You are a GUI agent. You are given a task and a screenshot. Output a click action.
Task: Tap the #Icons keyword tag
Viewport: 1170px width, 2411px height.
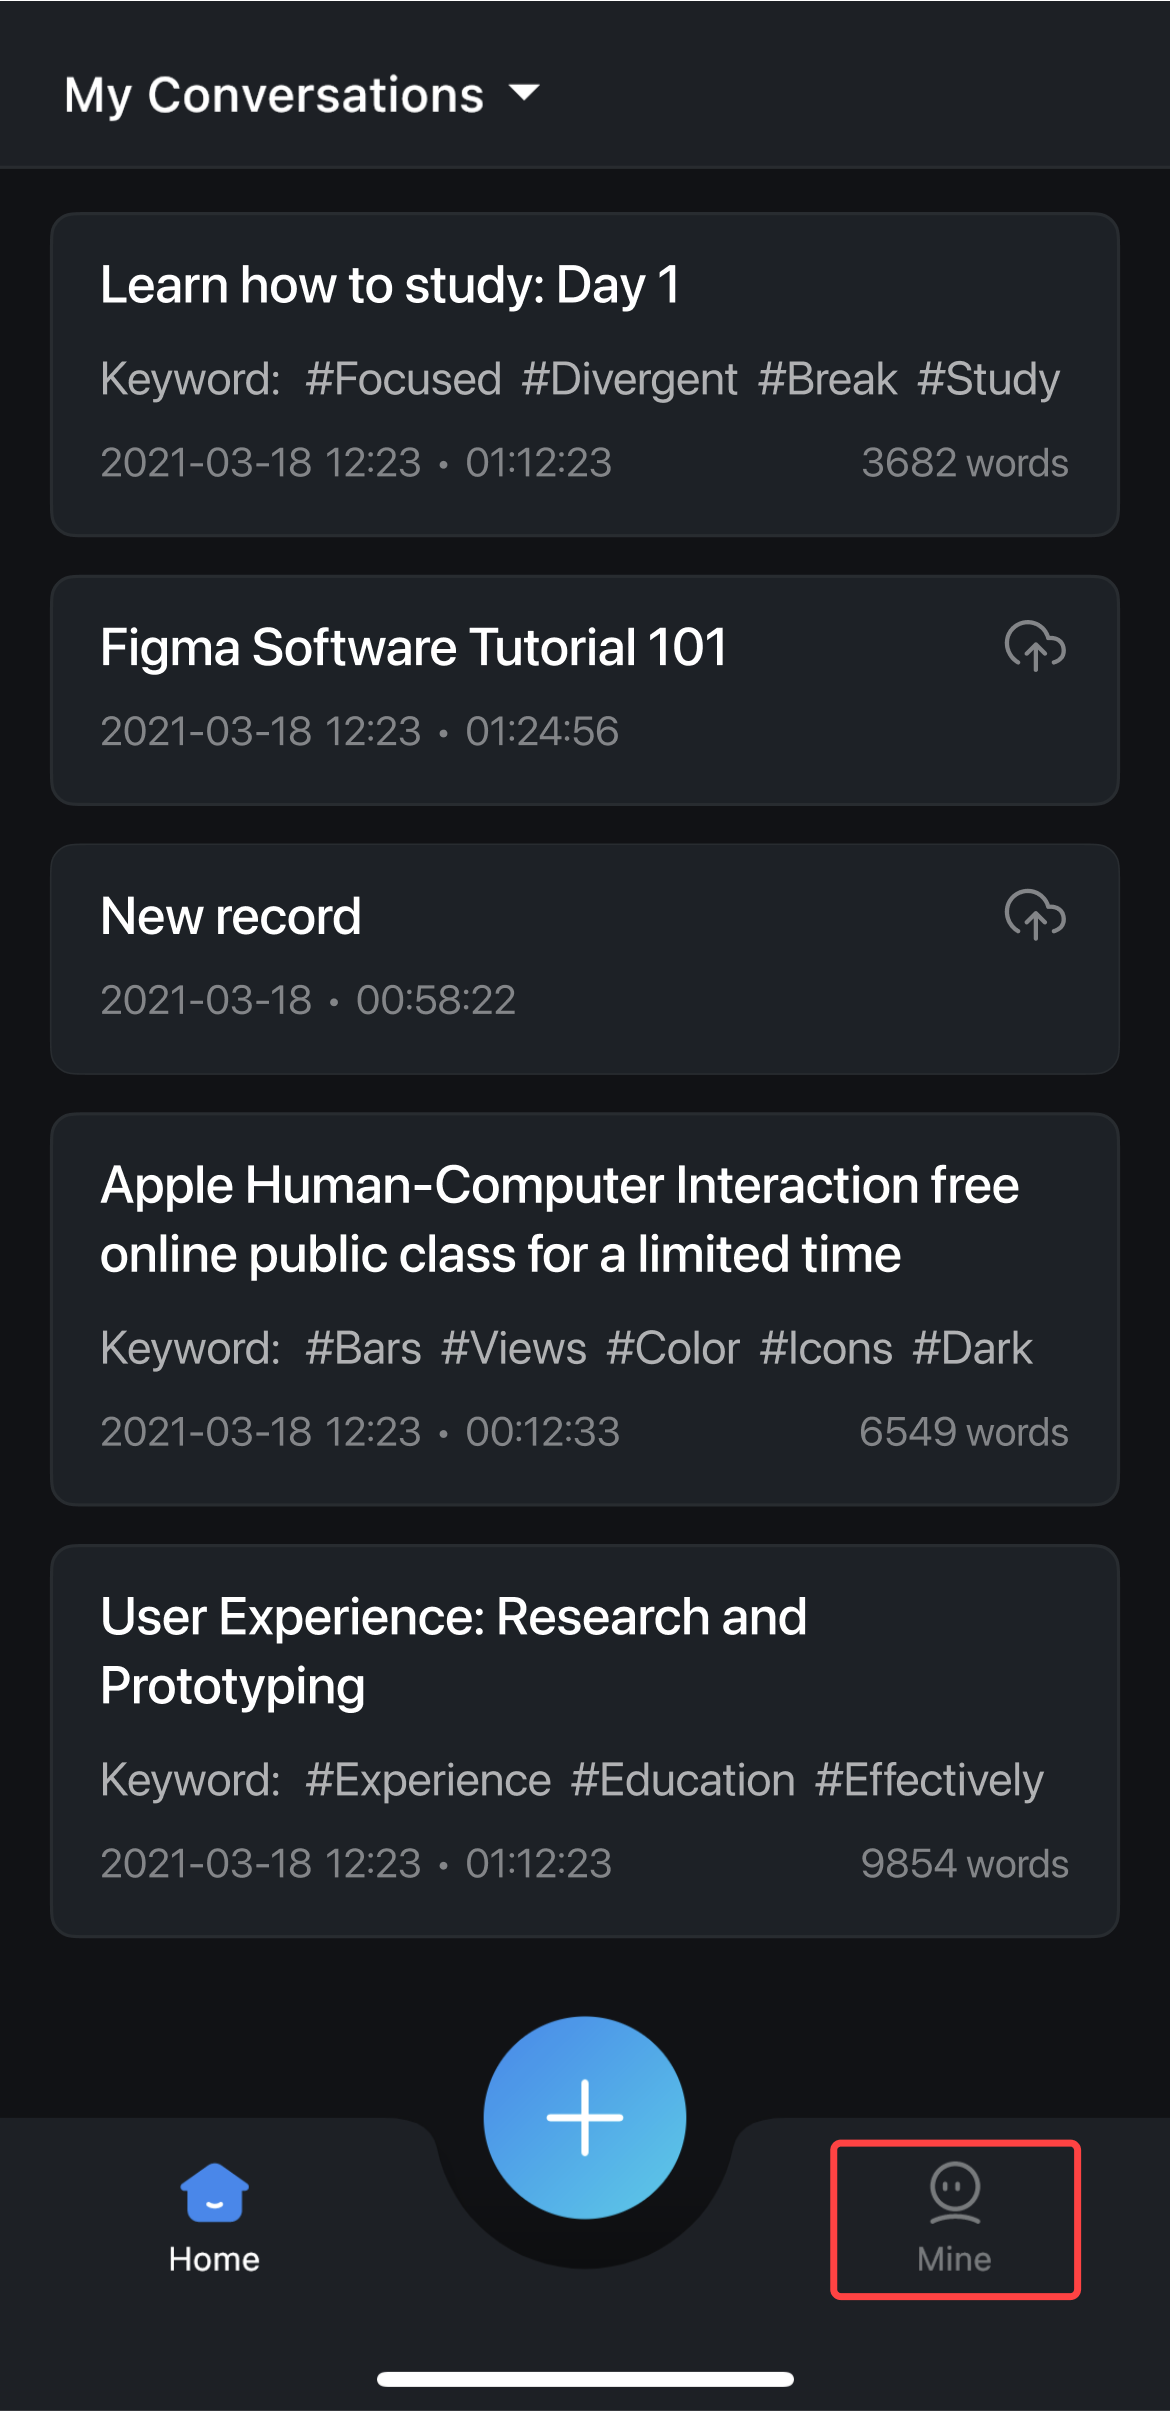(825, 1348)
